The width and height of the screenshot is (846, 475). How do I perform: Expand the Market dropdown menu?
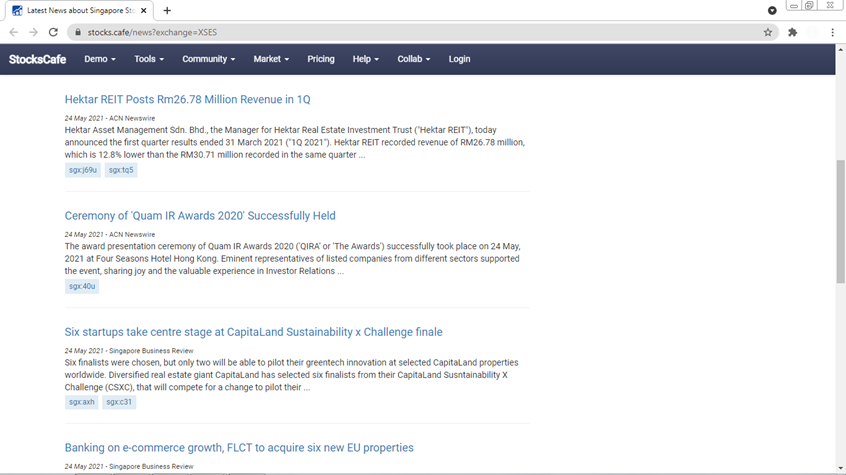point(271,59)
